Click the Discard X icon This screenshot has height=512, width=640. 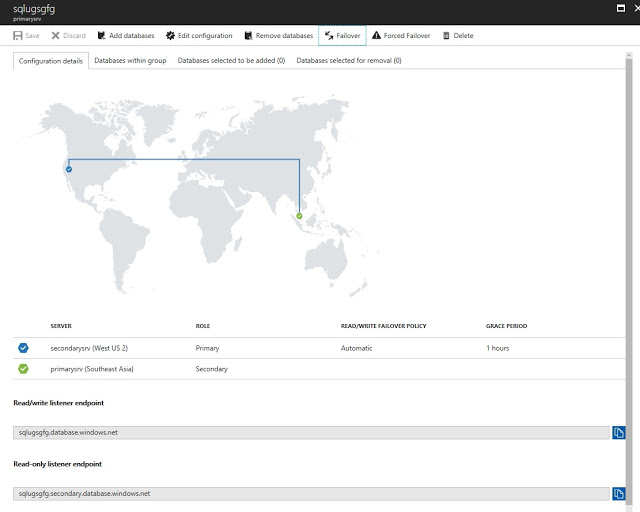56,36
